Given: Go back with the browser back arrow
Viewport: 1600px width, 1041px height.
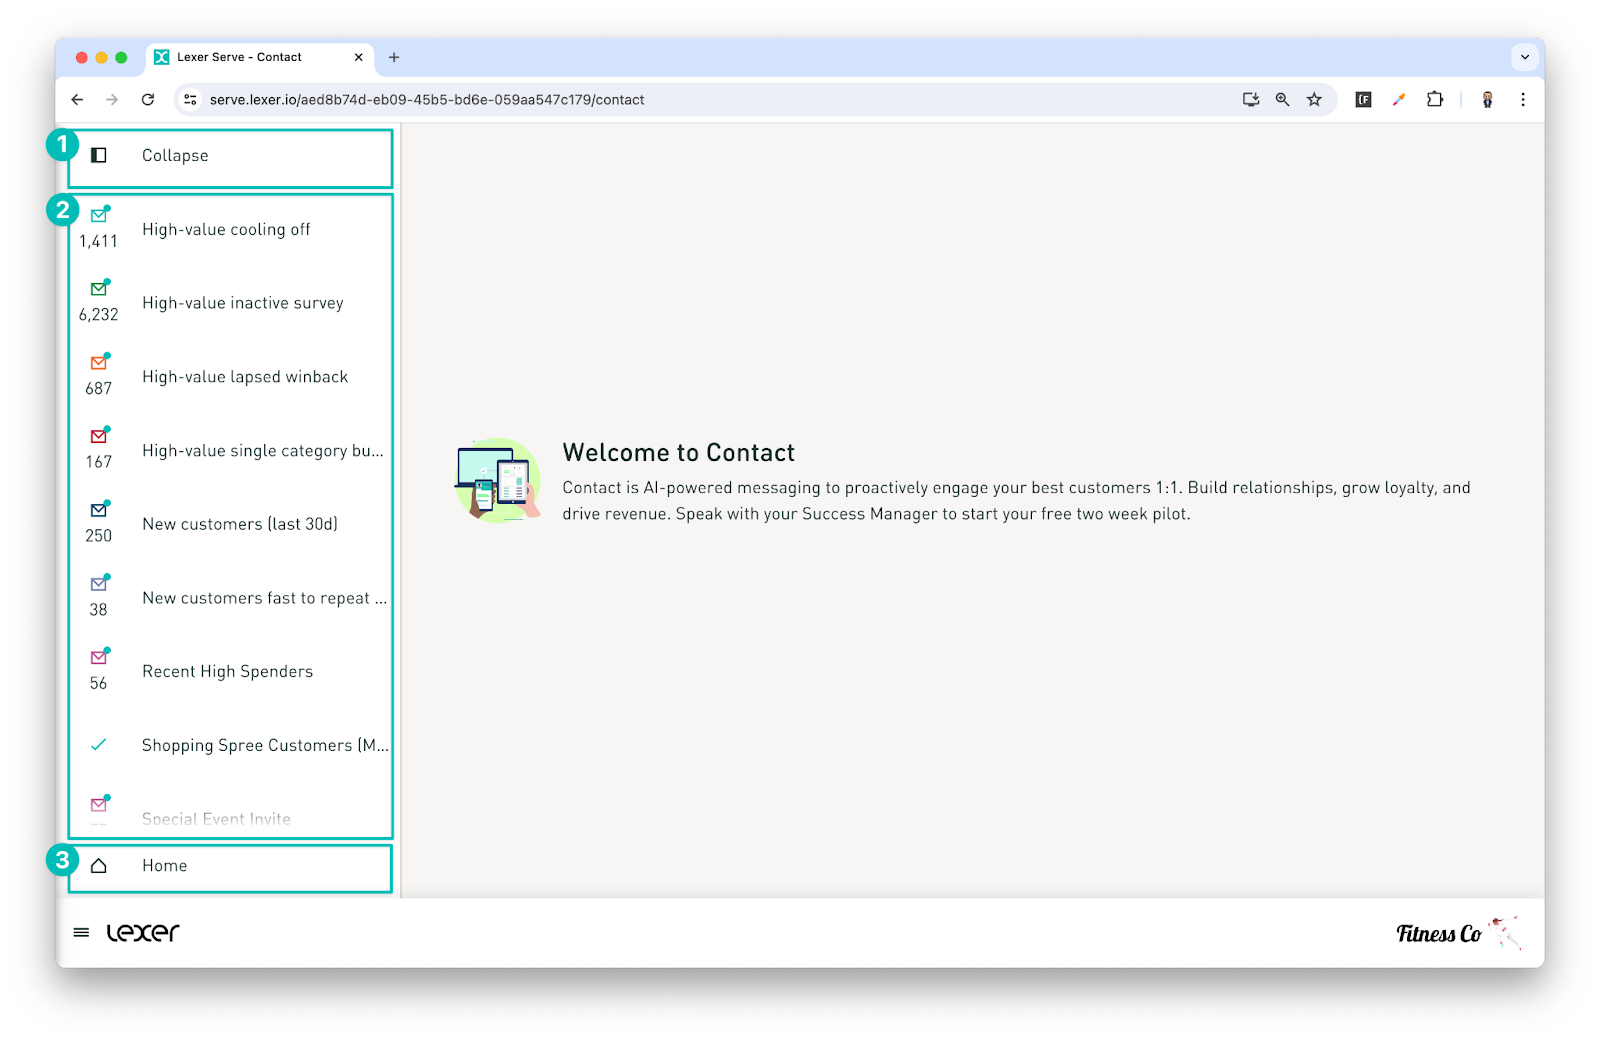Looking at the screenshot, I should click(x=77, y=99).
